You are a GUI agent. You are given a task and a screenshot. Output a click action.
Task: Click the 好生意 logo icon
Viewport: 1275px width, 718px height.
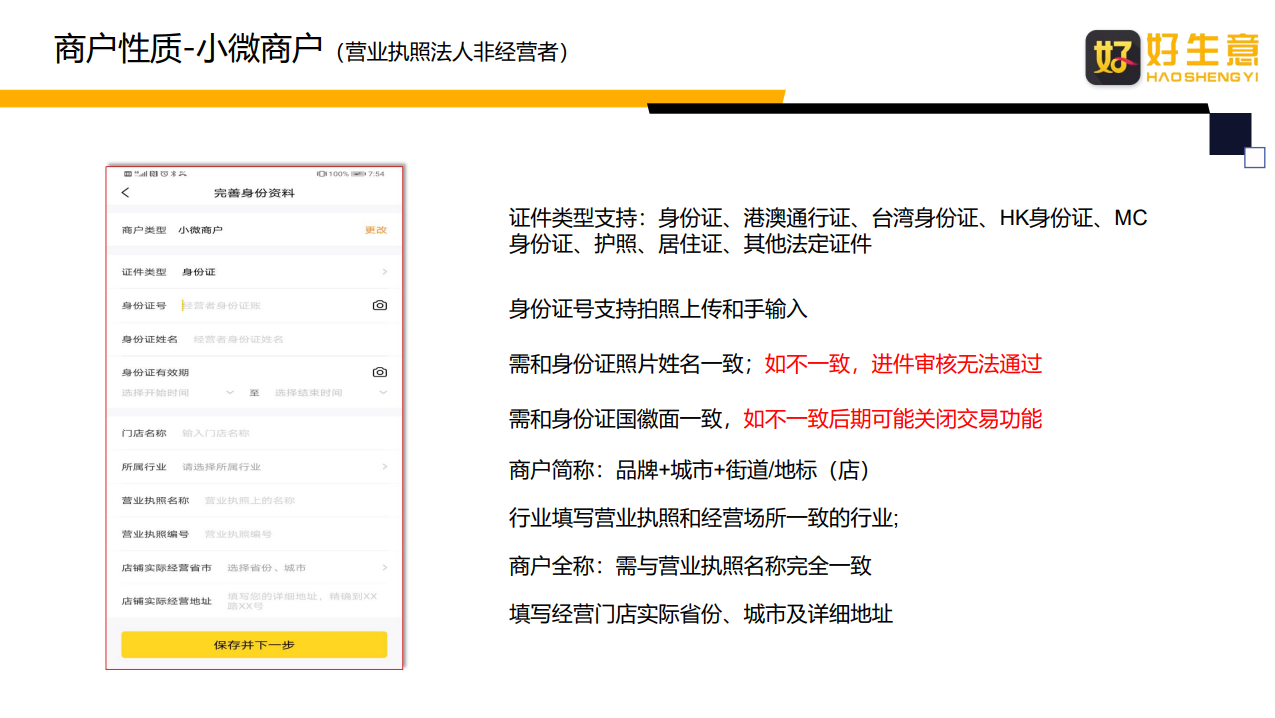(x=1113, y=58)
